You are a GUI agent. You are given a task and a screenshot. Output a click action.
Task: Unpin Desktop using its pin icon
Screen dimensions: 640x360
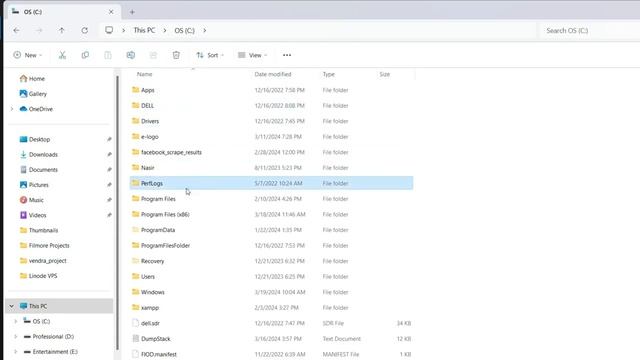click(x=109, y=140)
